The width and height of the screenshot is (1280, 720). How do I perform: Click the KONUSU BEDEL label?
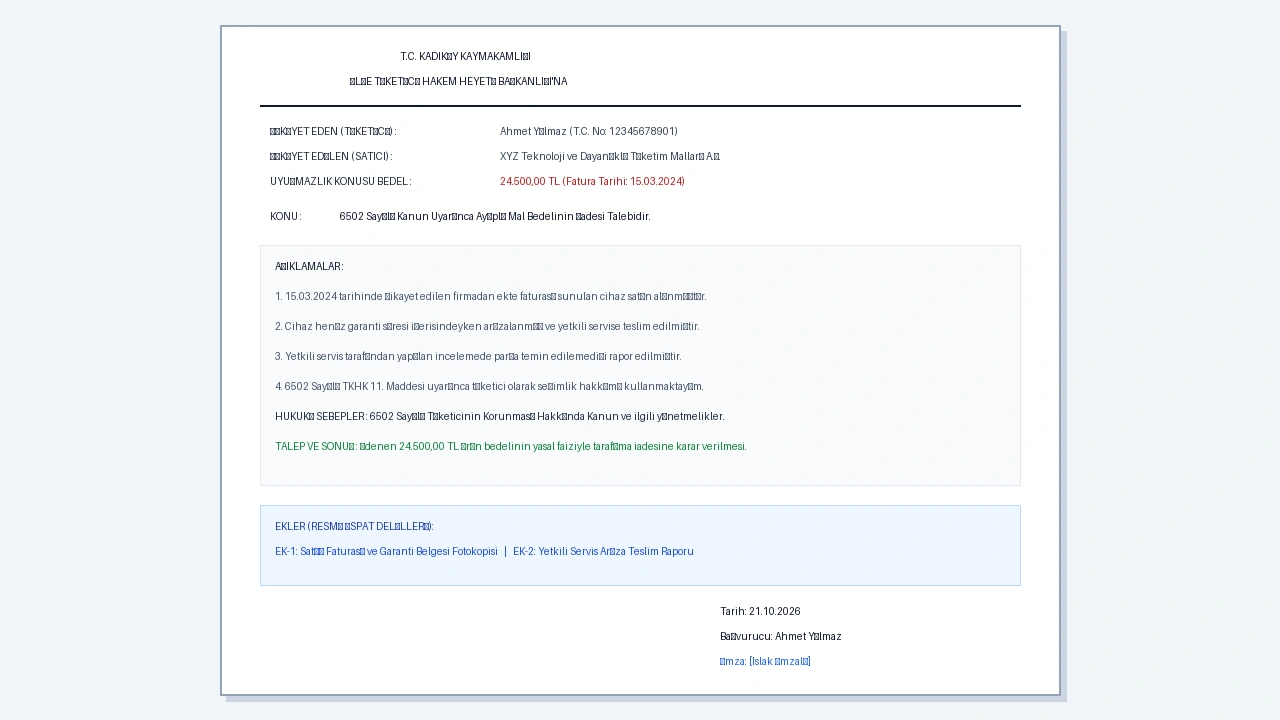(x=340, y=182)
